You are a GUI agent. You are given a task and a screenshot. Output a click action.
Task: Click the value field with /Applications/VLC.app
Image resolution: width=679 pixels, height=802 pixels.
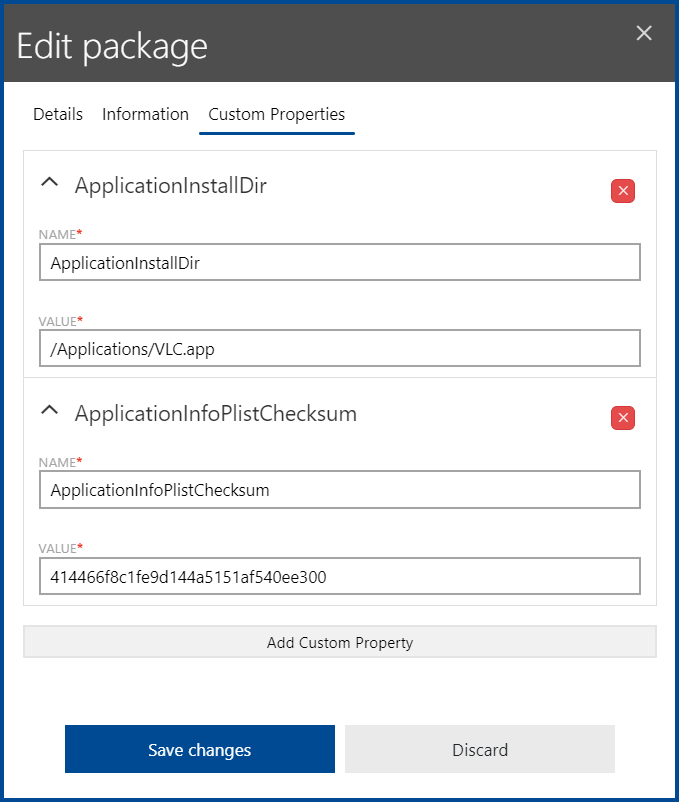(x=339, y=349)
